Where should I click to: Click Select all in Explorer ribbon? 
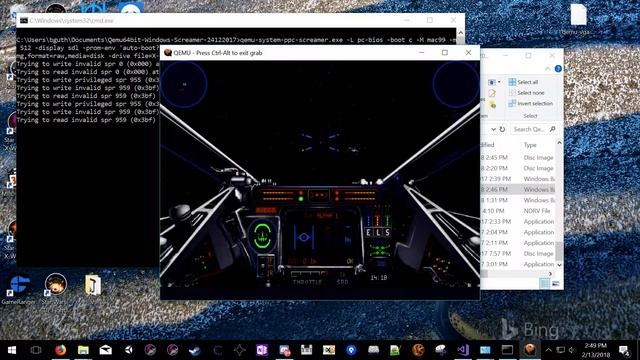(523, 82)
